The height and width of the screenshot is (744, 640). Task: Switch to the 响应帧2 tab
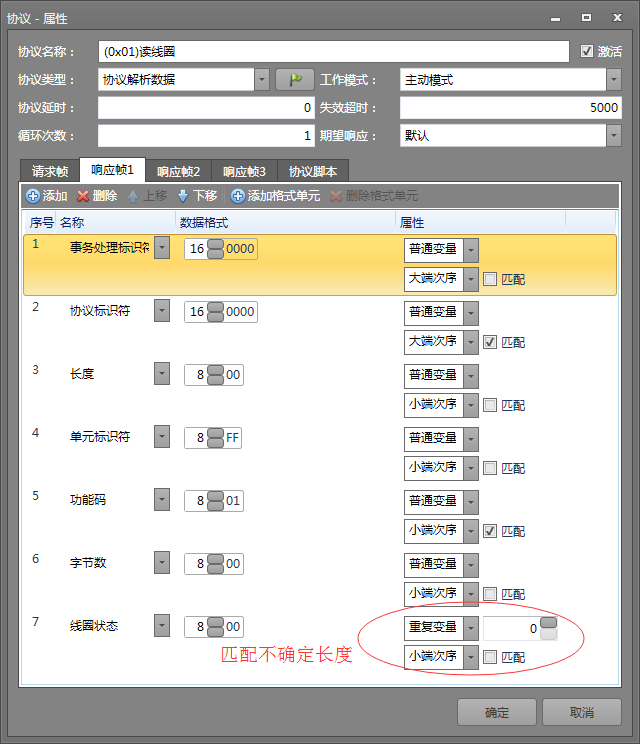point(178,171)
